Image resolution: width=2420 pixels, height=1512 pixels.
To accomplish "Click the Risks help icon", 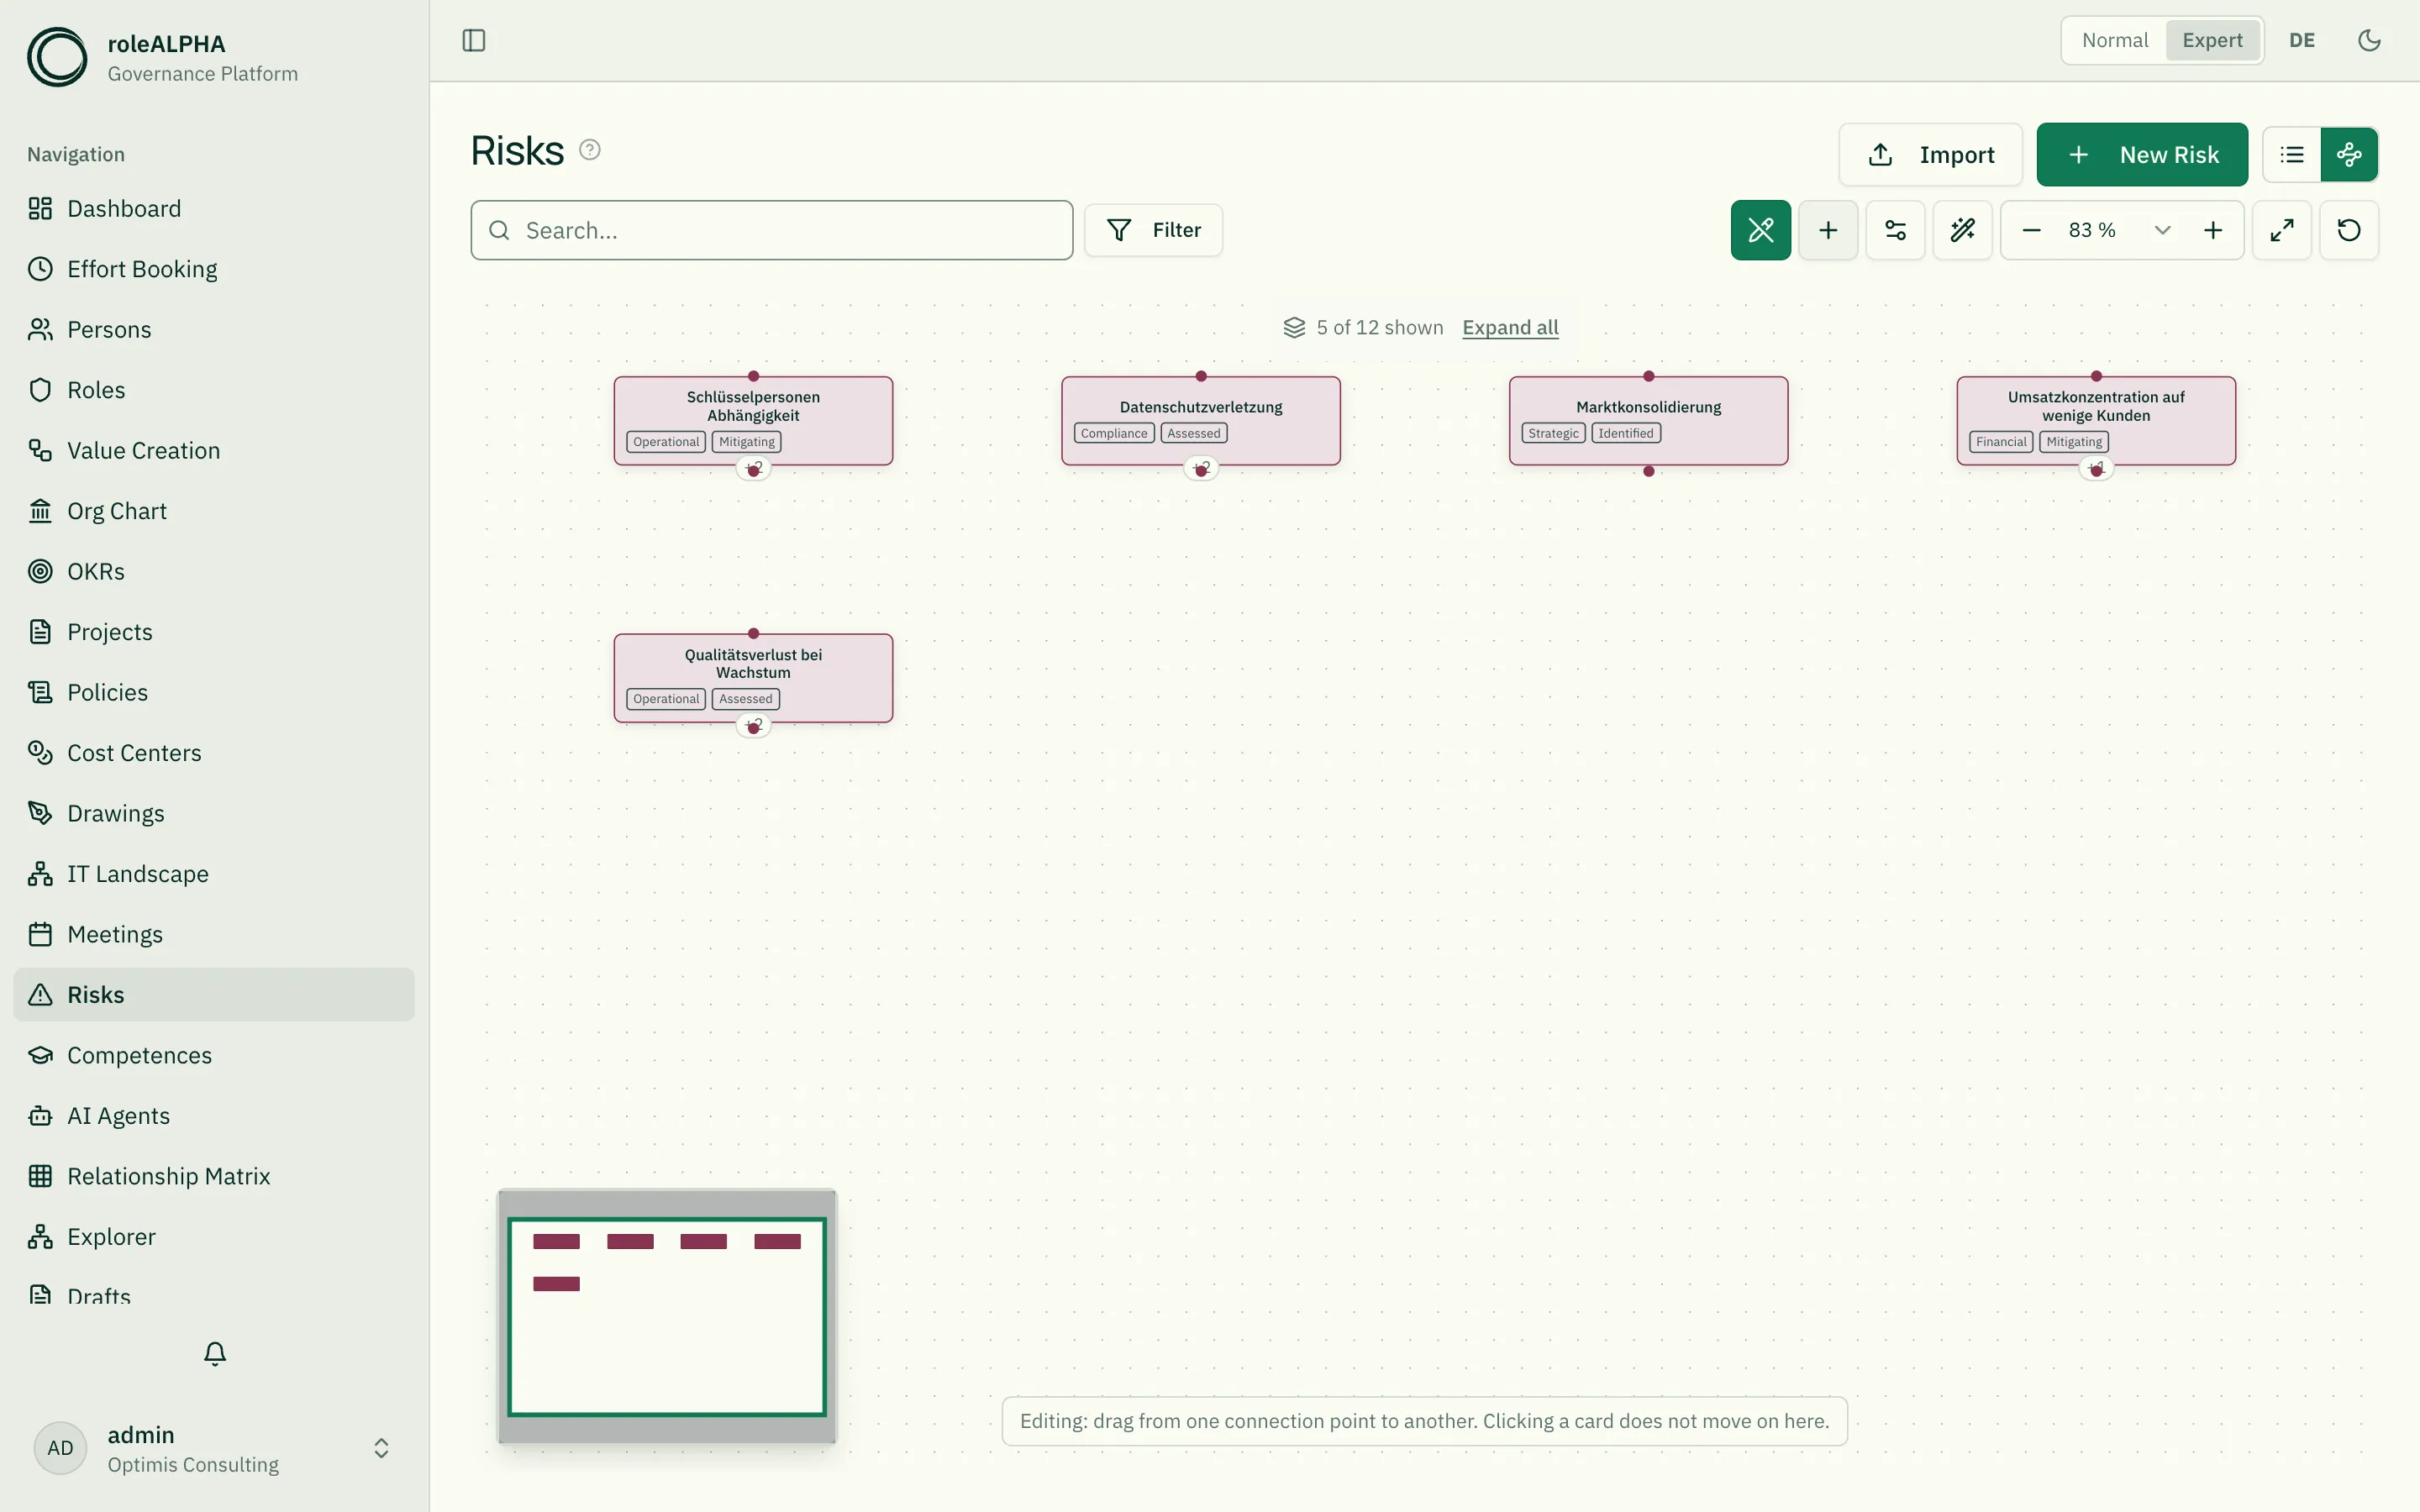I will coord(590,150).
